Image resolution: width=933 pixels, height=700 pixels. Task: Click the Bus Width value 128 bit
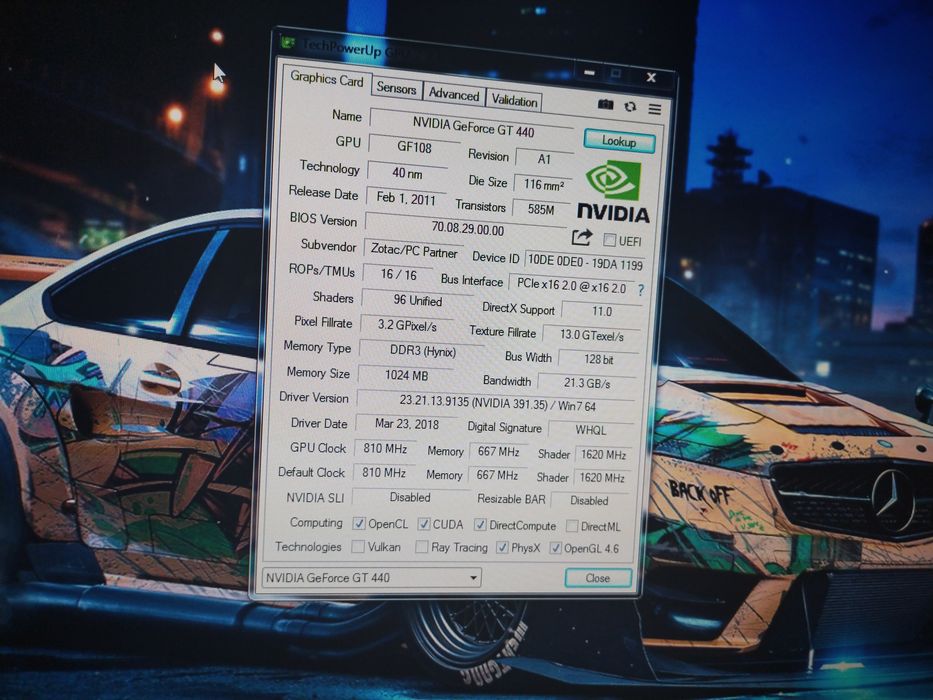pos(599,359)
